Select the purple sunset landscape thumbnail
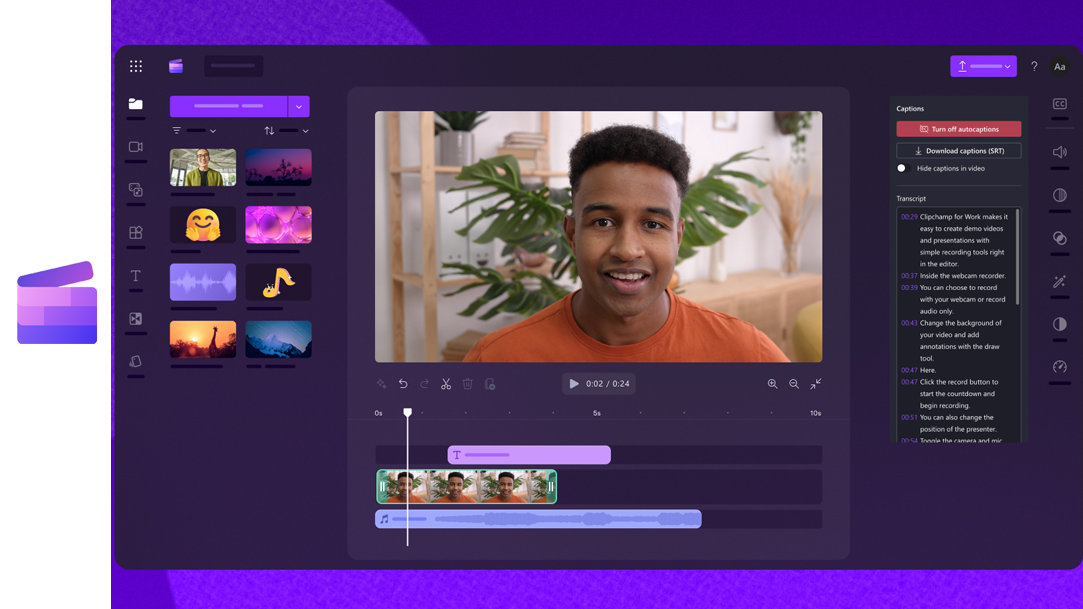1083x609 pixels. coord(278,167)
